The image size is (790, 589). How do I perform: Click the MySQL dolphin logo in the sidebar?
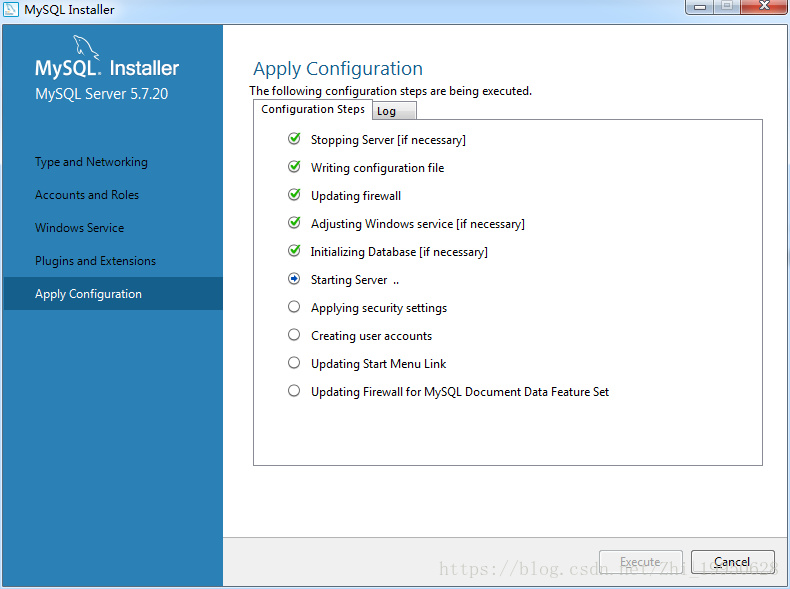tap(86, 47)
